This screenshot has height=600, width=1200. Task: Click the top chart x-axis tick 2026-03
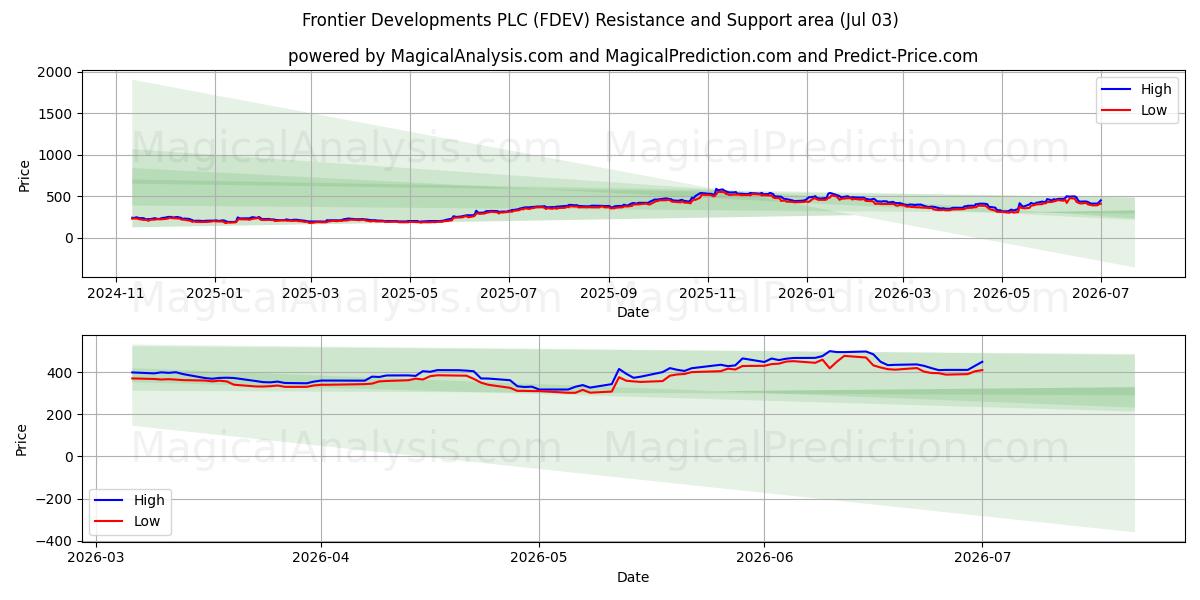tap(903, 293)
